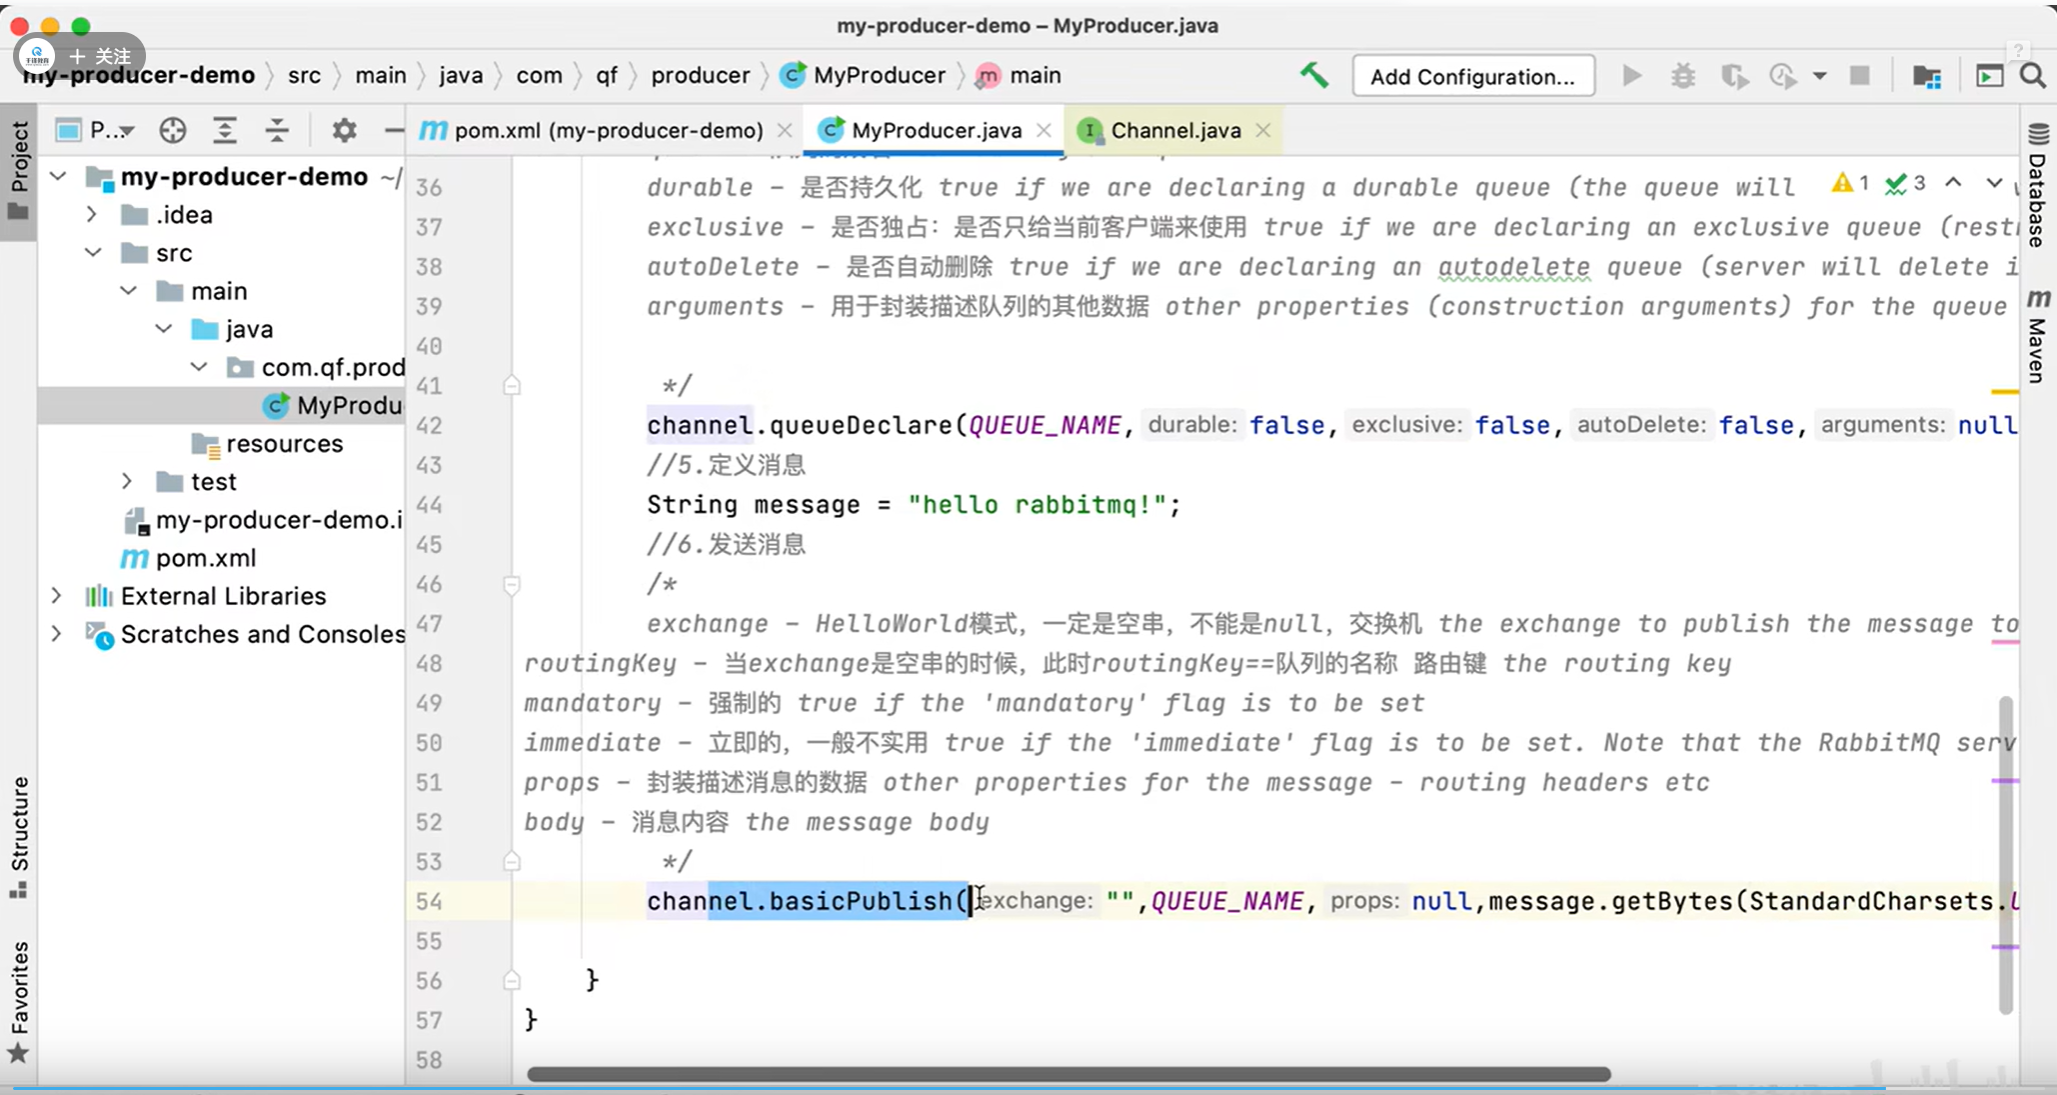Screen dimensions: 2057x1095
Task: Click Expand All in Project panel
Action: (x=225, y=130)
